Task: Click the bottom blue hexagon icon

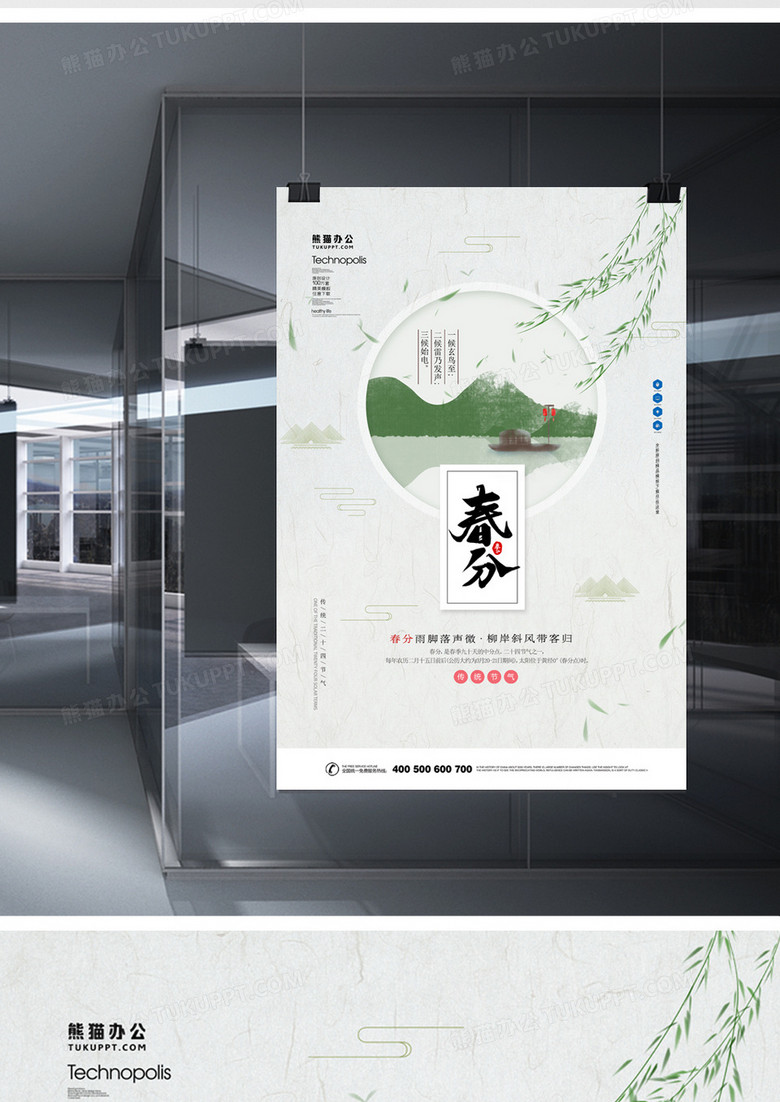Action: (657, 411)
